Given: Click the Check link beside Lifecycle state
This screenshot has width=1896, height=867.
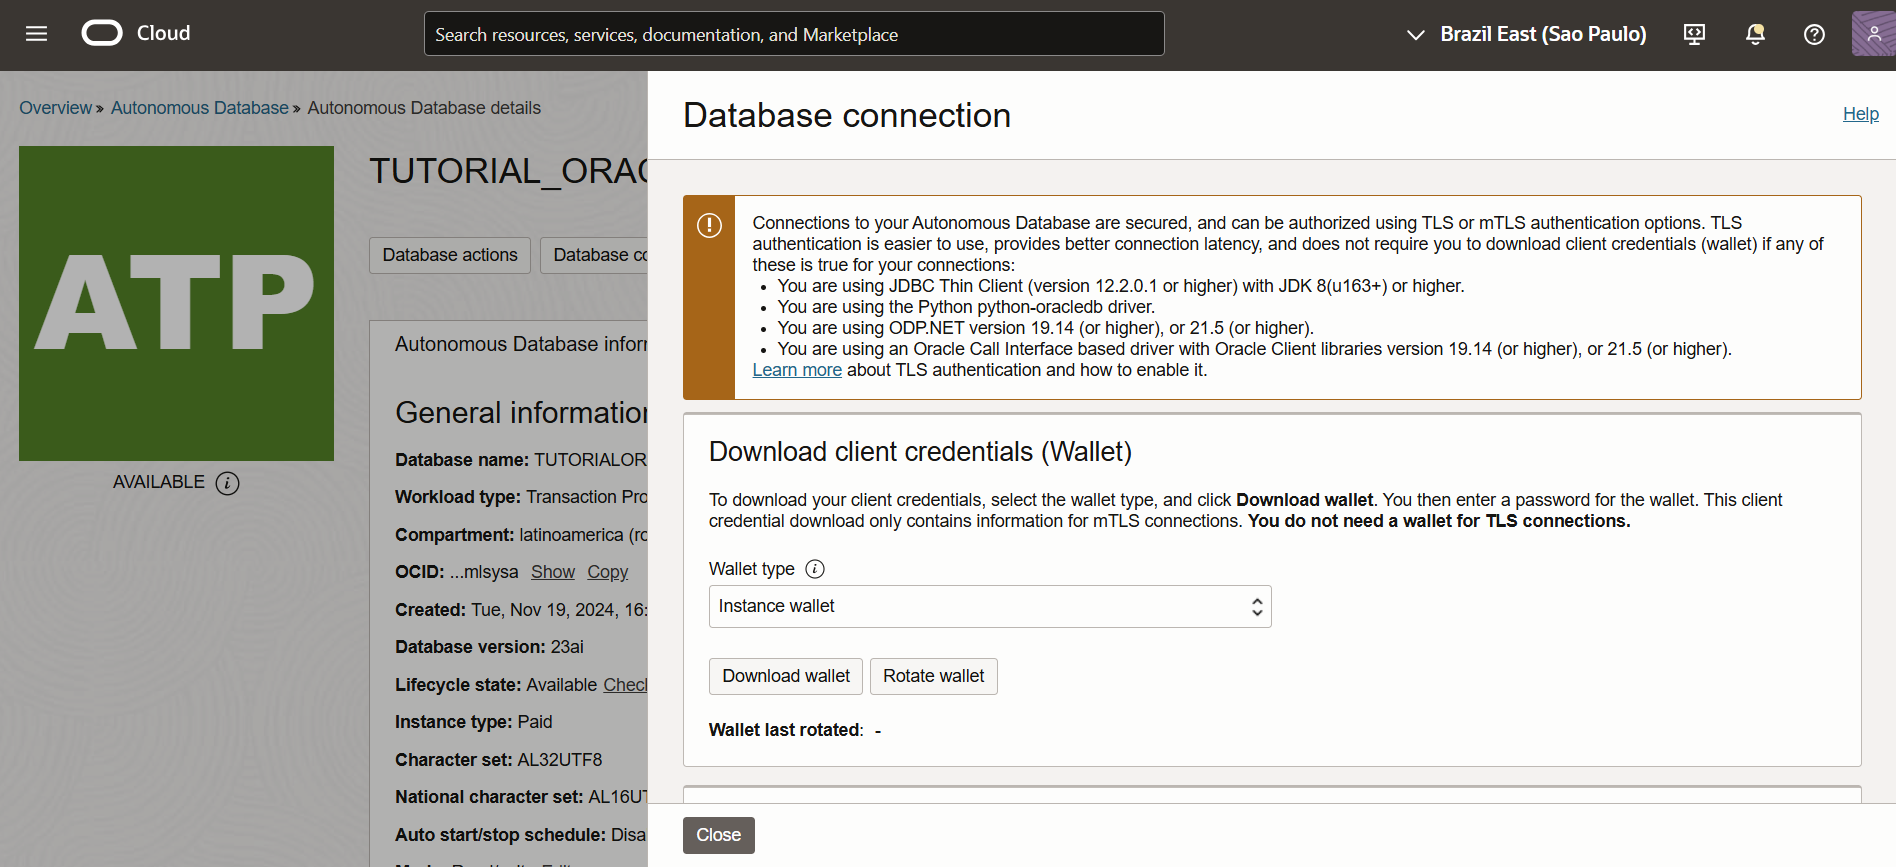Looking at the screenshot, I should point(625,685).
